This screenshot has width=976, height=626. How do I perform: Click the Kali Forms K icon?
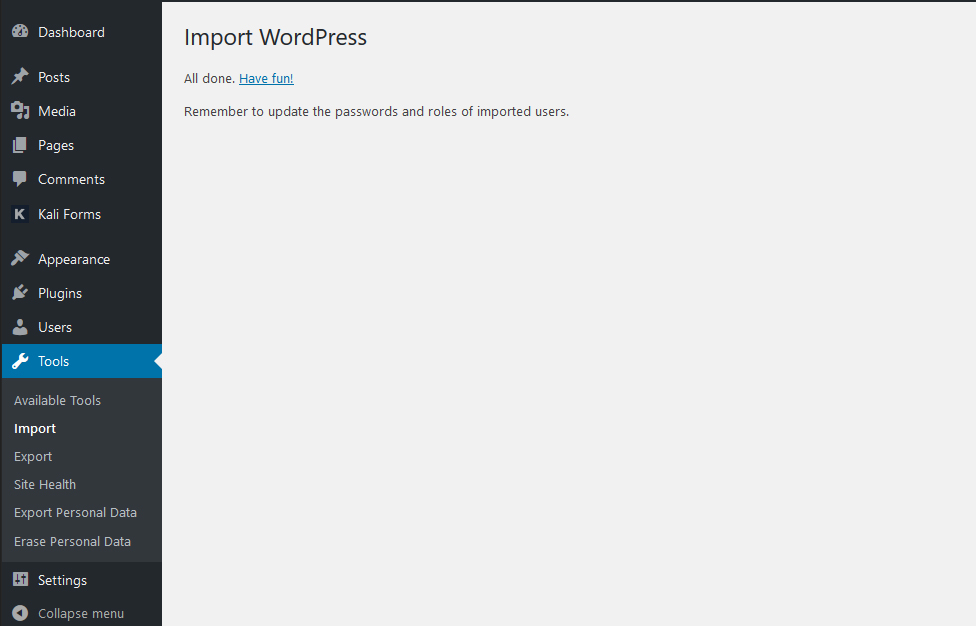20,214
